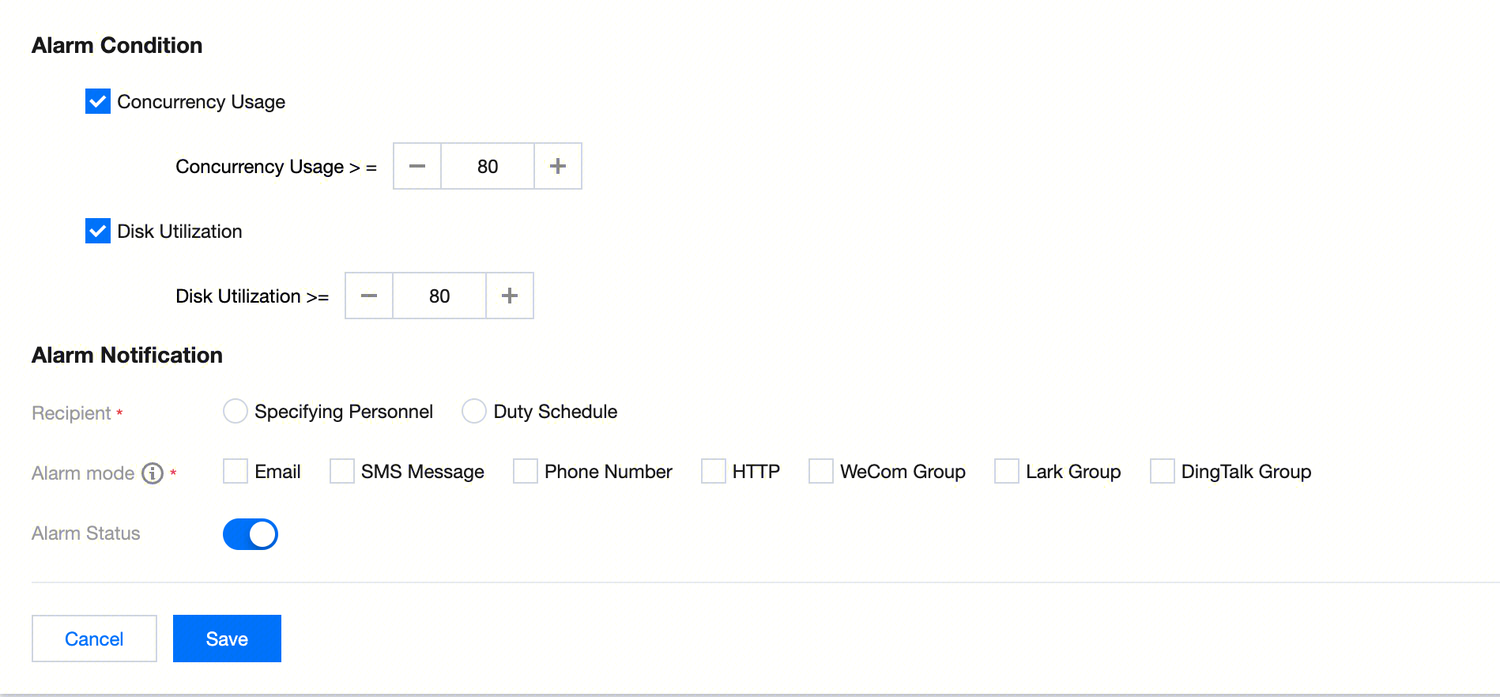Click the Save button
This screenshot has height=697, width=1500.
click(x=227, y=639)
